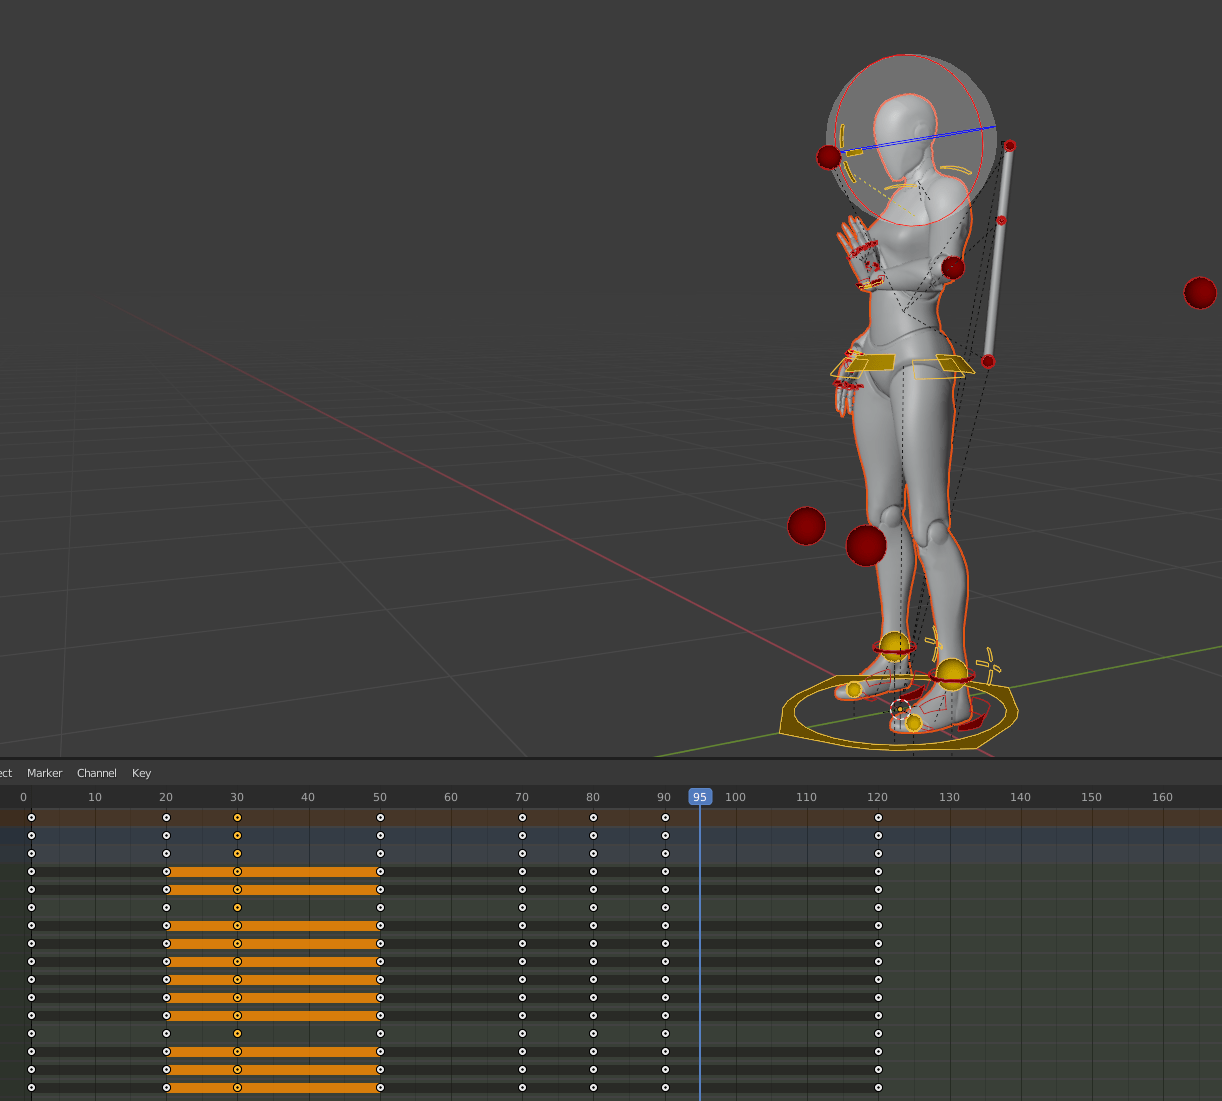The width and height of the screenshot is (1222, 1101).
Task: Select the top-row keyframe at frame 50
Action: coord(380,818)
